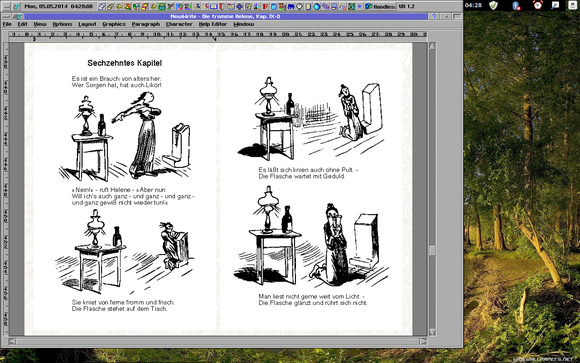
Task: Click the VB 1.2 version field
Action: (x=407, y=6)
